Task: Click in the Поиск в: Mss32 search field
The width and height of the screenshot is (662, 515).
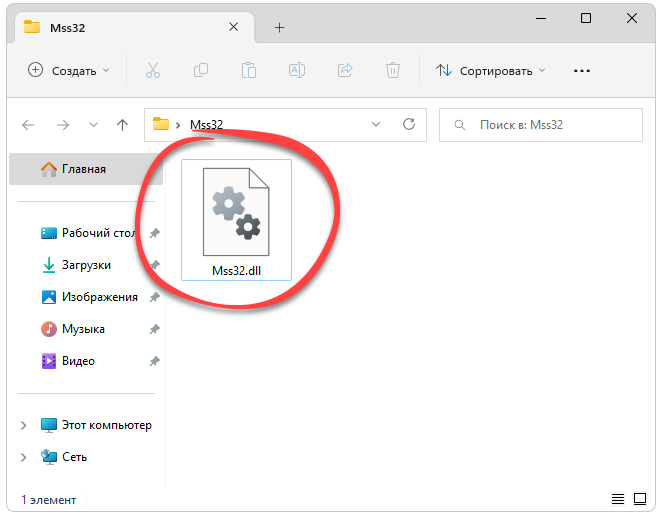Action: coord(541,125)
